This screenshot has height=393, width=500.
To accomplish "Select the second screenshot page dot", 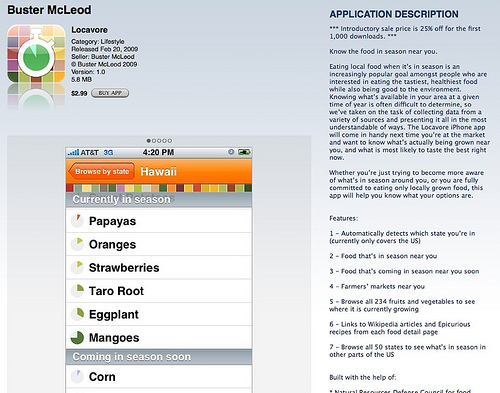I will pyautogui.click(x=154, y=141).
